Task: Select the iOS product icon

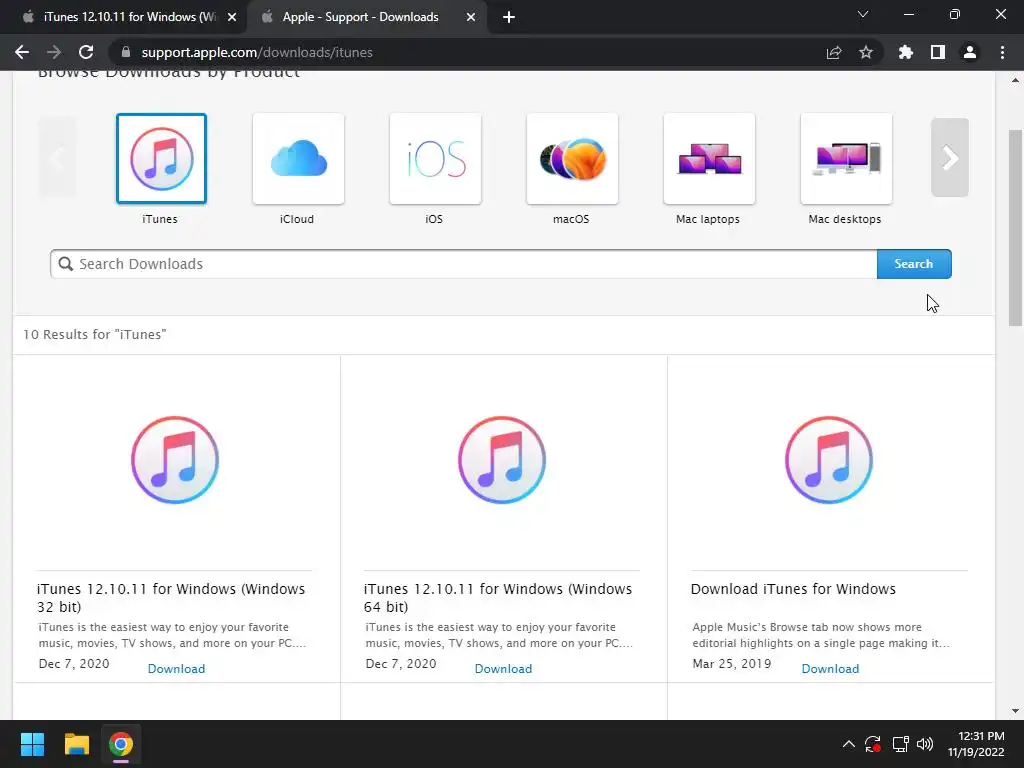Action: tap(436, 159)
